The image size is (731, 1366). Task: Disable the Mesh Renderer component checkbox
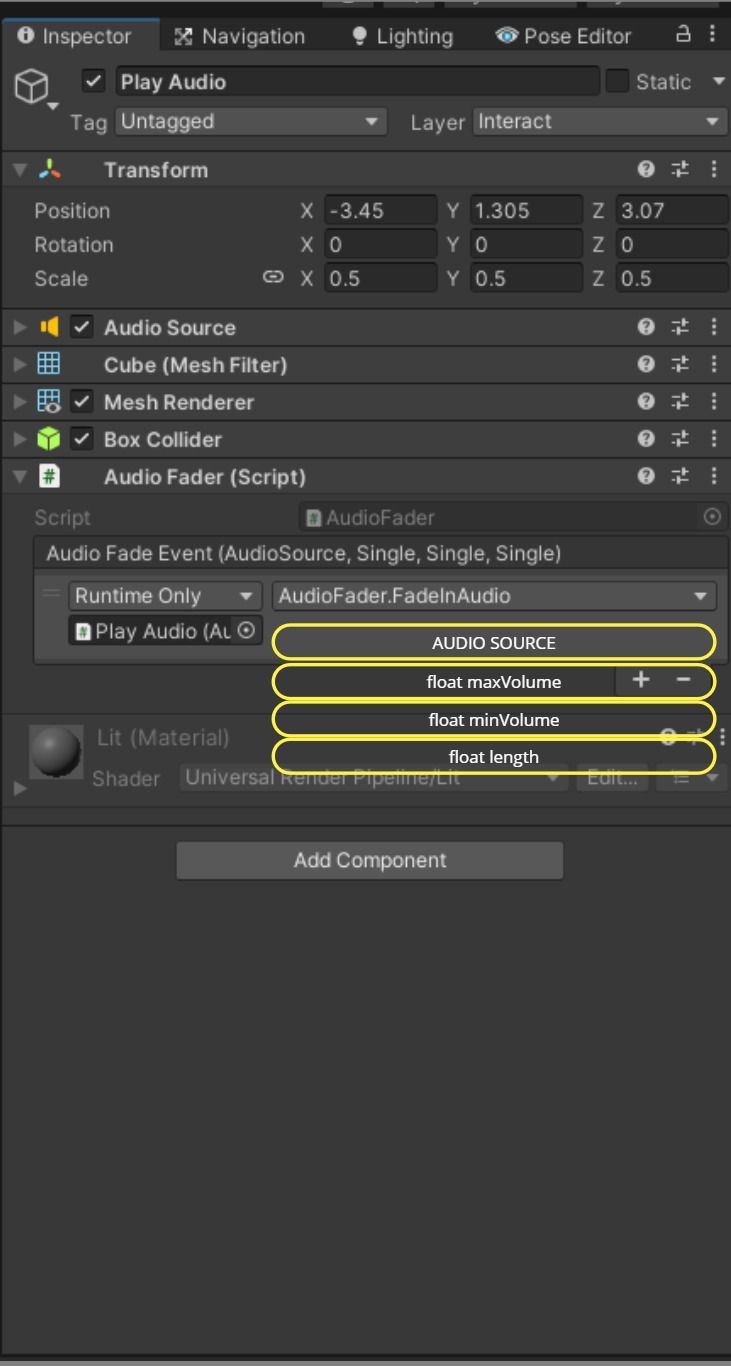click(x=82, y=402)
